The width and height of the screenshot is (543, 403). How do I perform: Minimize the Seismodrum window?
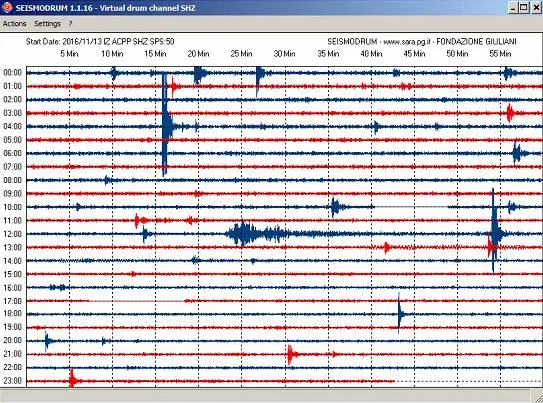pyautogui.click(x=514, y=8)
